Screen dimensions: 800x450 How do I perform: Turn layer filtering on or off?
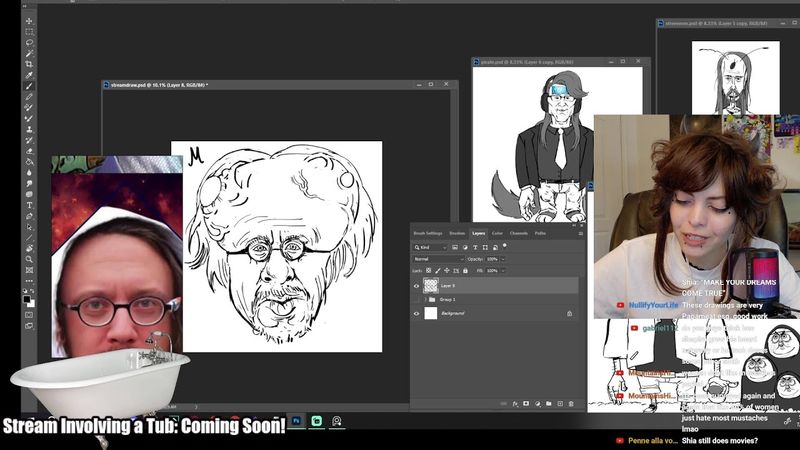[x=505, y=245]
